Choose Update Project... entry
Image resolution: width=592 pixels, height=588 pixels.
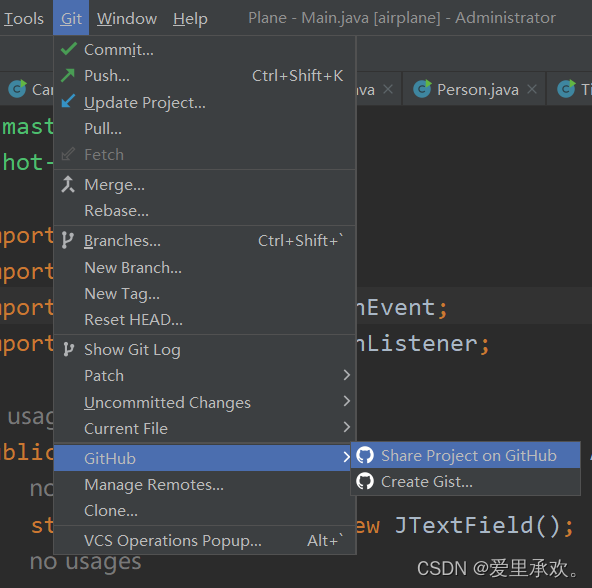click(205, 102)
